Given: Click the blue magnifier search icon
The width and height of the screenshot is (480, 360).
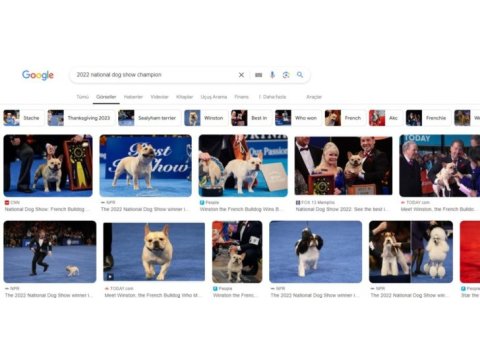Looking at the screenshot, I should coord(300,75).
